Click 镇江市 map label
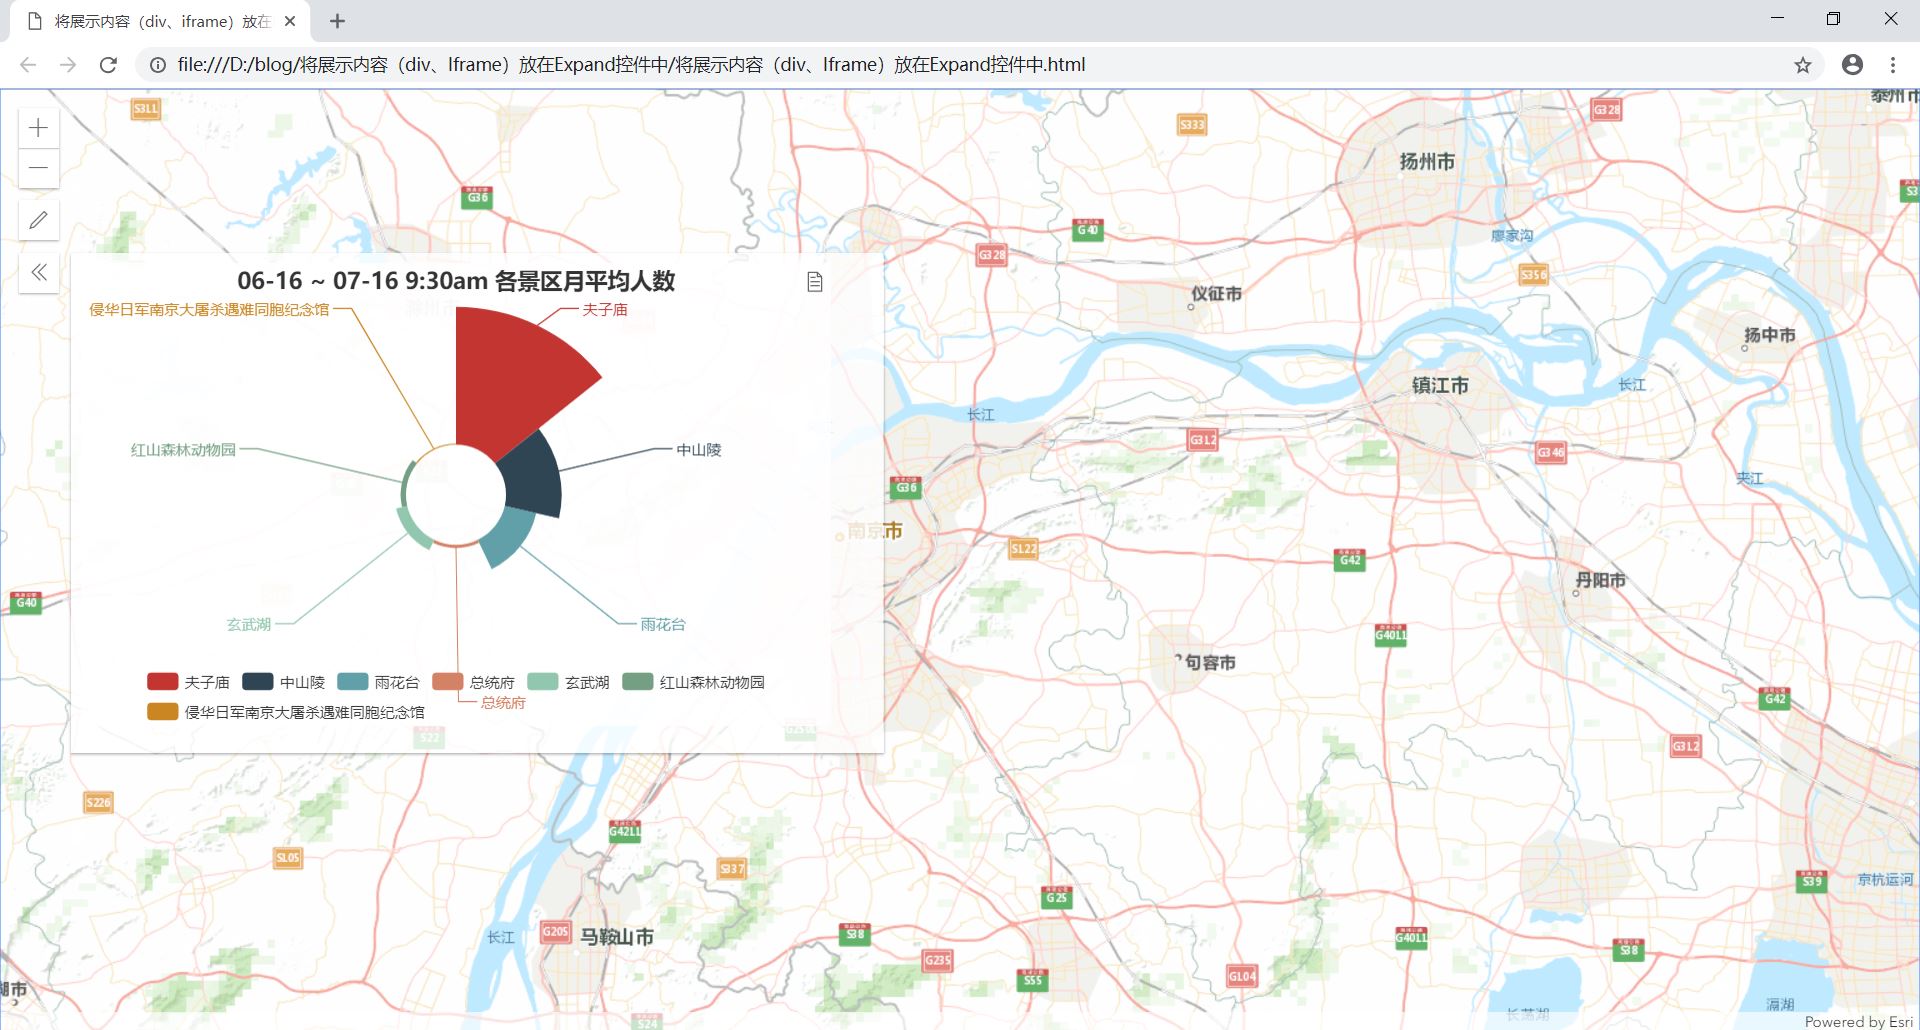Viewport: 1920px width, 1030px height. [x=1440, y=385]
